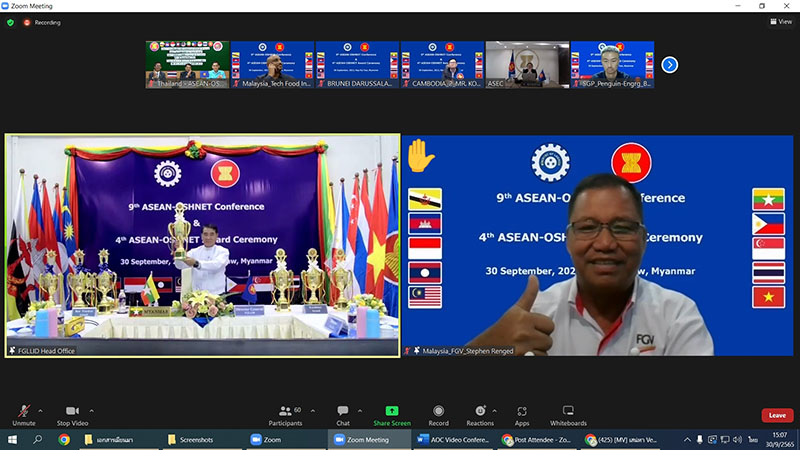
Task: Select the BRUNEI DARUSSALAM participant thumbnail
Action: [357, 65]
